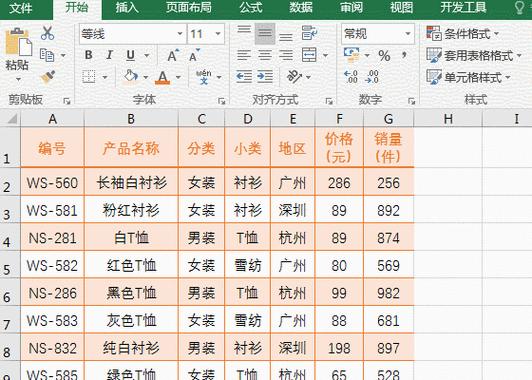Image resolution: width=532 pixels, height=380 pixels.
Task: Toggle Italic formatting
Action: coord(109,55)
